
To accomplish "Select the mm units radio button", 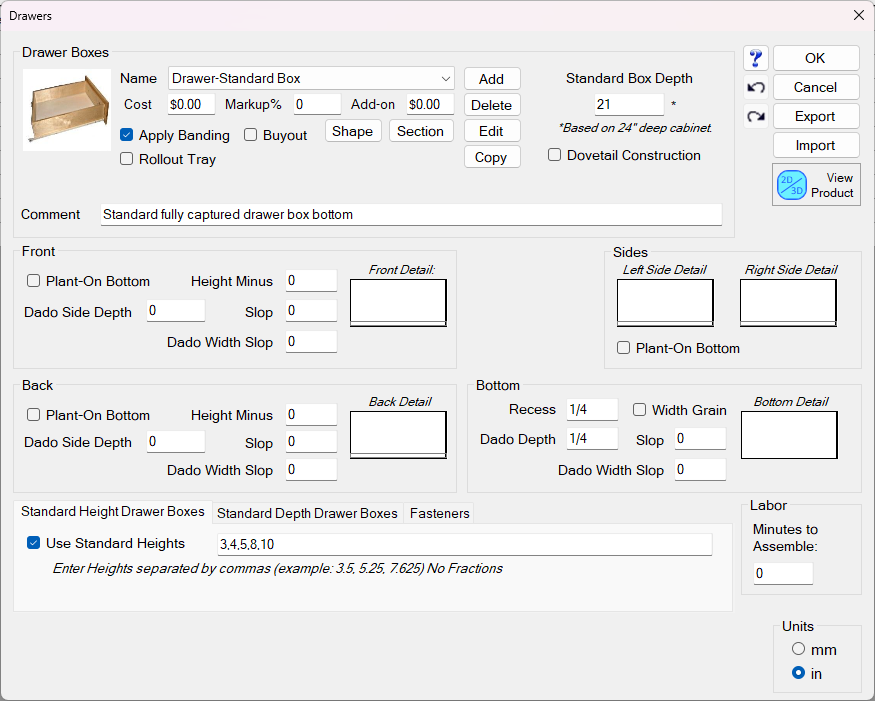I will coord(798,649).
